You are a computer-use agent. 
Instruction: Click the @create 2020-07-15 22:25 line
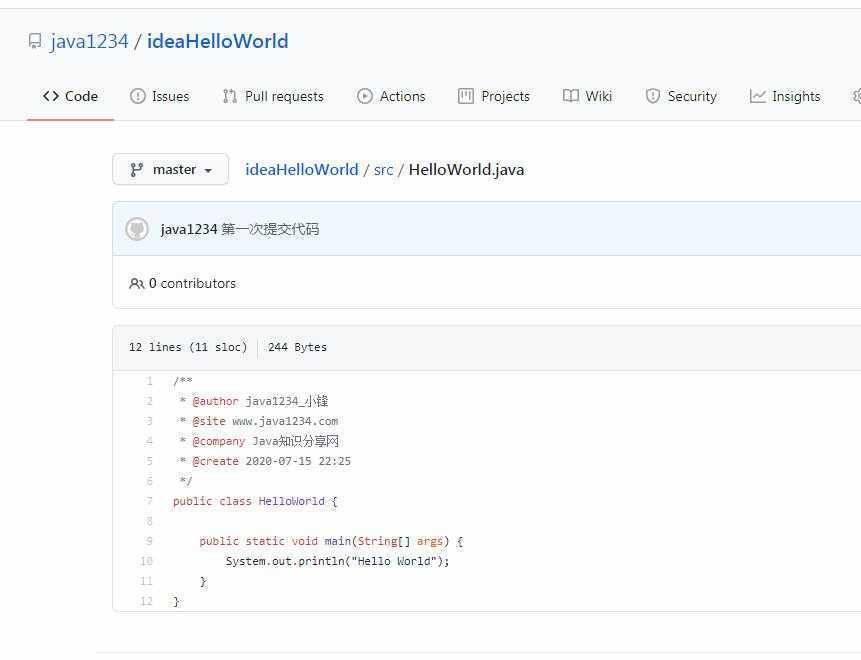pos(265,461)
